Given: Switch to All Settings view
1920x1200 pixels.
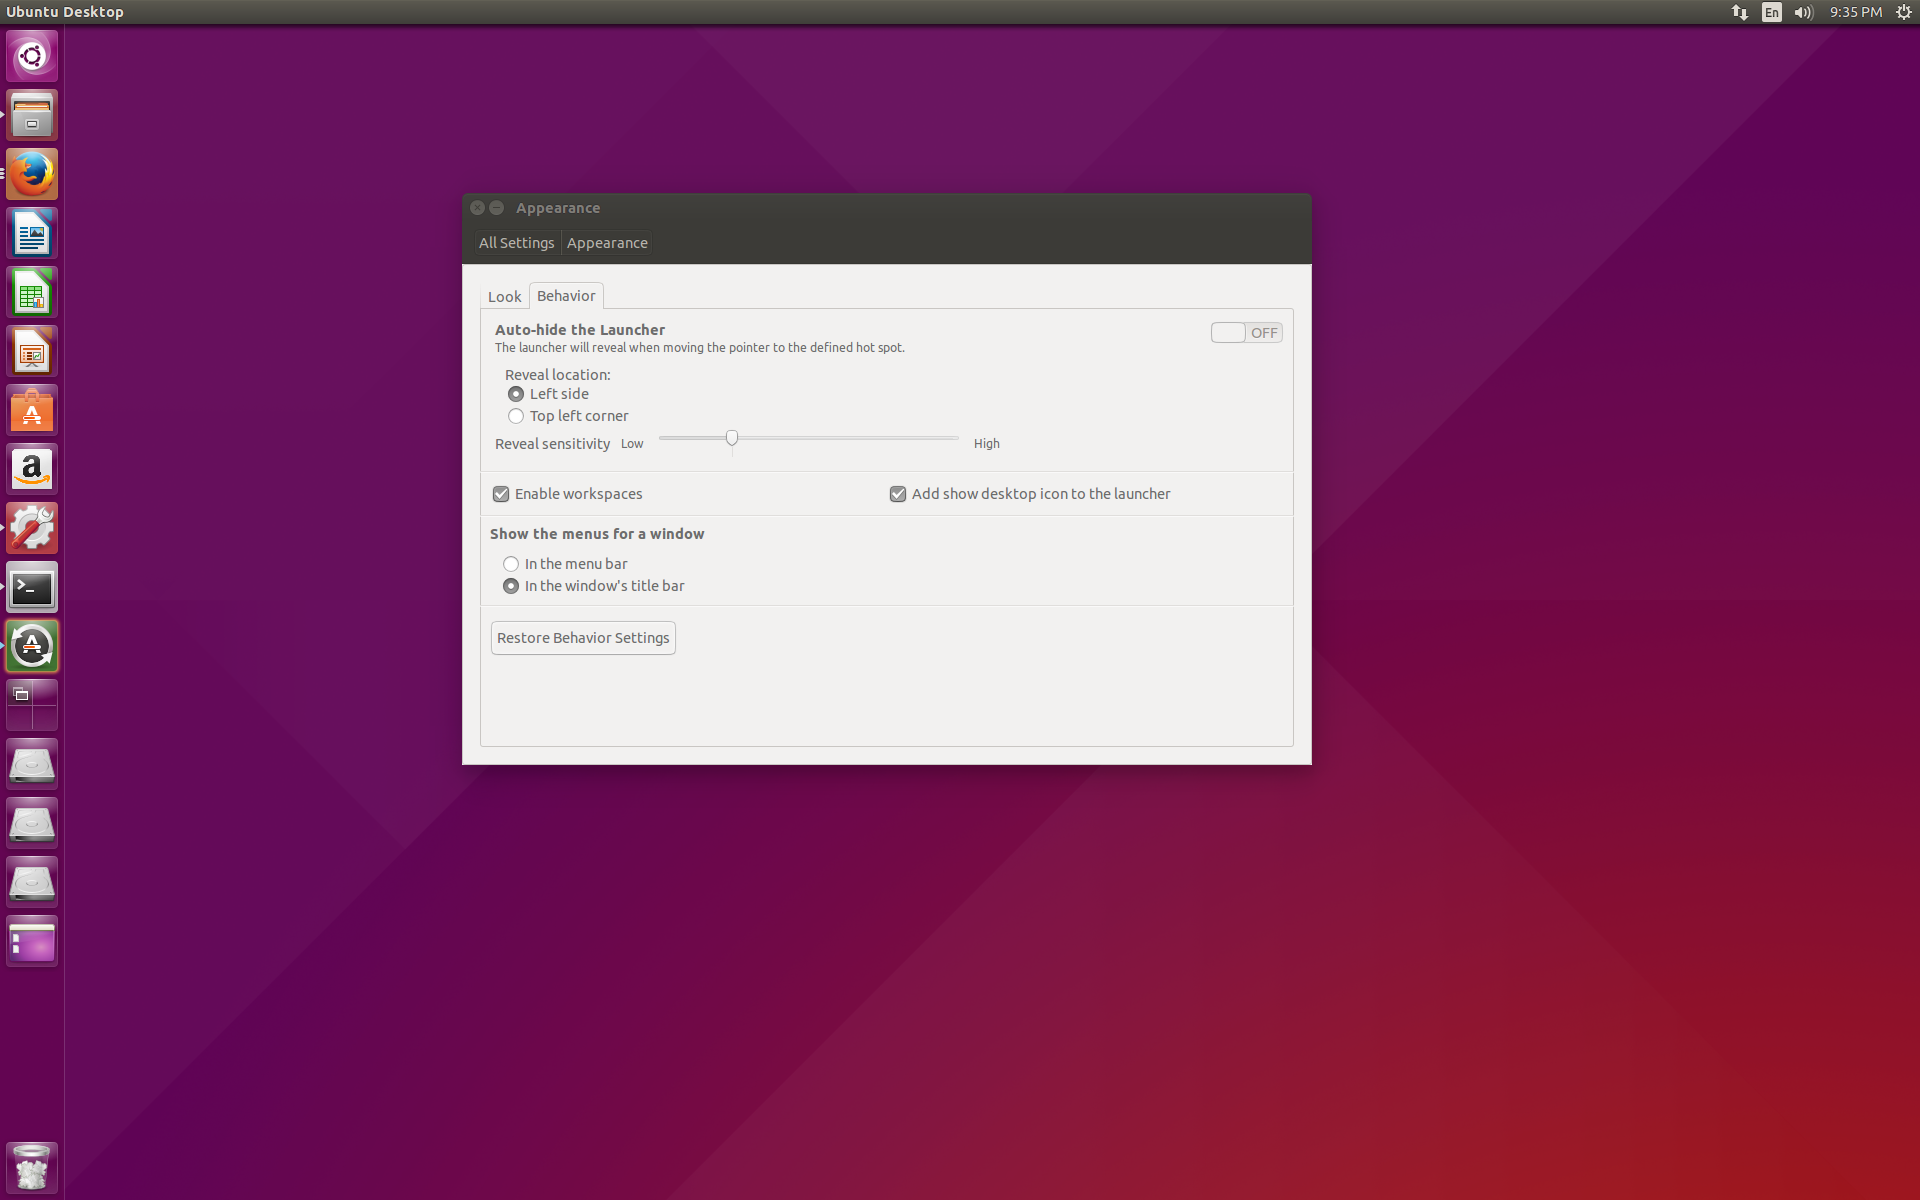Looking at the screenshot, I should click(x=518, y=242).
